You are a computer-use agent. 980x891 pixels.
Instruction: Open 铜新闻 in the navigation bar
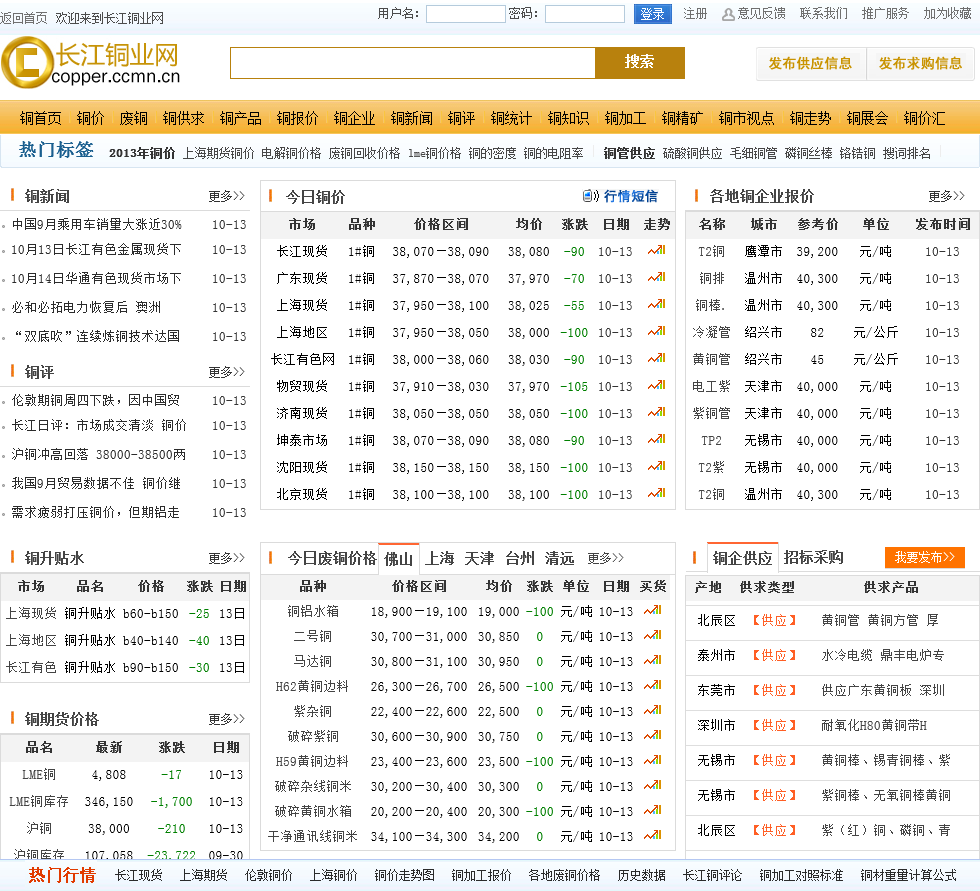(411, 118)
